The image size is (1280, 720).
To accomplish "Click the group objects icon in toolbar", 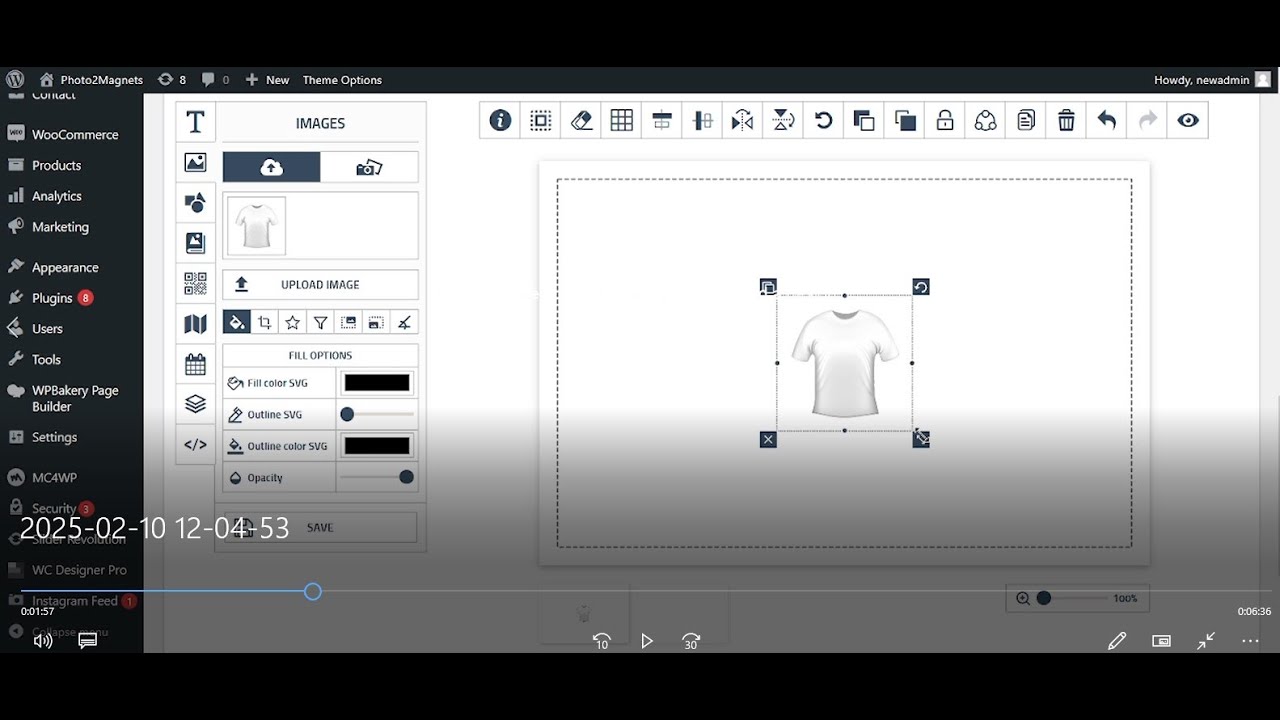I will pos(986,120).
